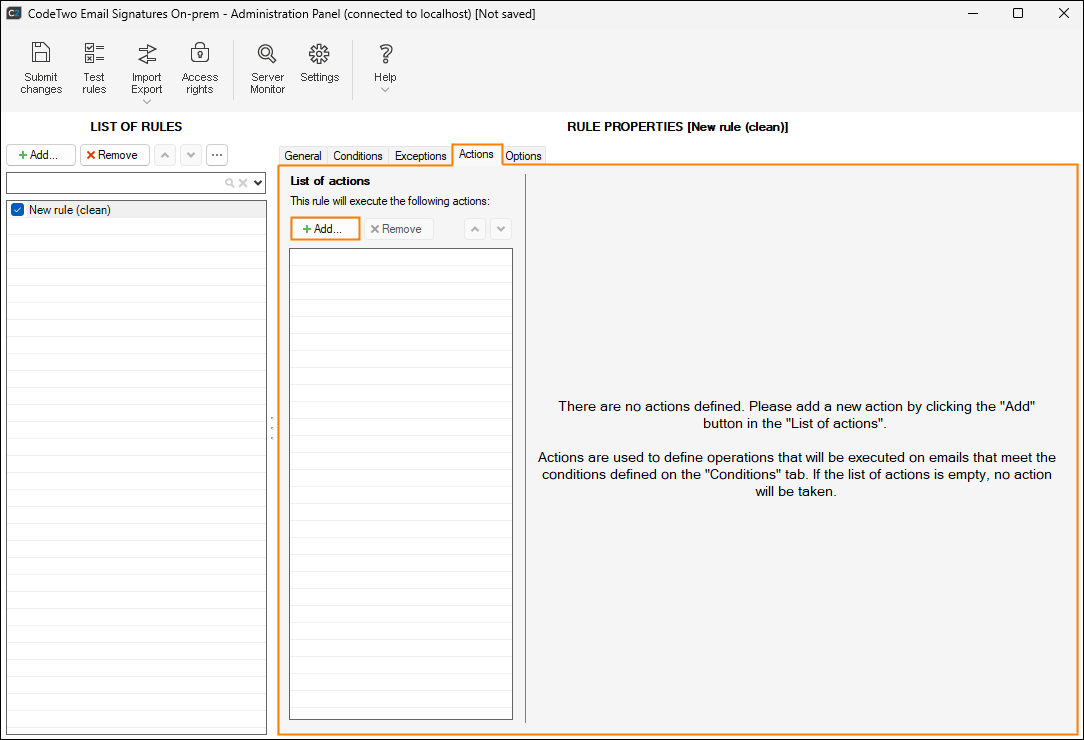Click Remove in the List of Rules
Image resolution: width=1084 pixels, height=740 pixels.
[x=115, y=155]
